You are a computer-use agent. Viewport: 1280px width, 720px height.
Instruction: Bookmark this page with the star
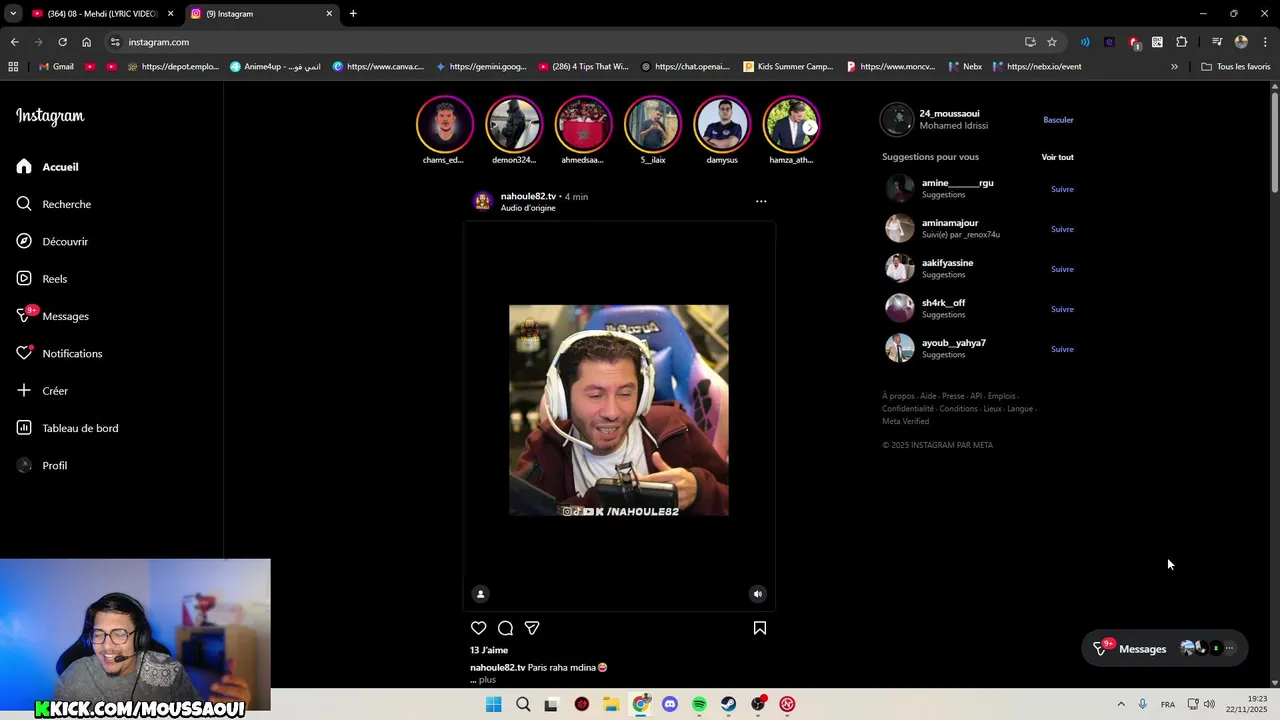(x=1052, y=42)
